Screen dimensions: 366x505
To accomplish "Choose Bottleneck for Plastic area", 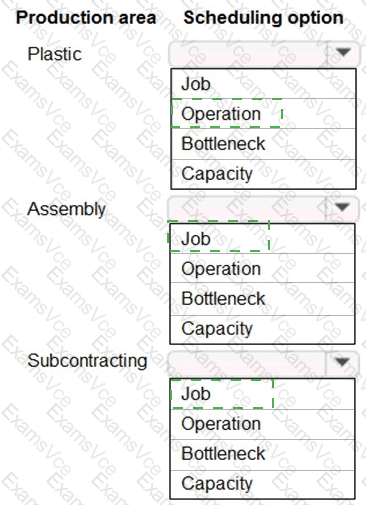I will coord(263,144).
